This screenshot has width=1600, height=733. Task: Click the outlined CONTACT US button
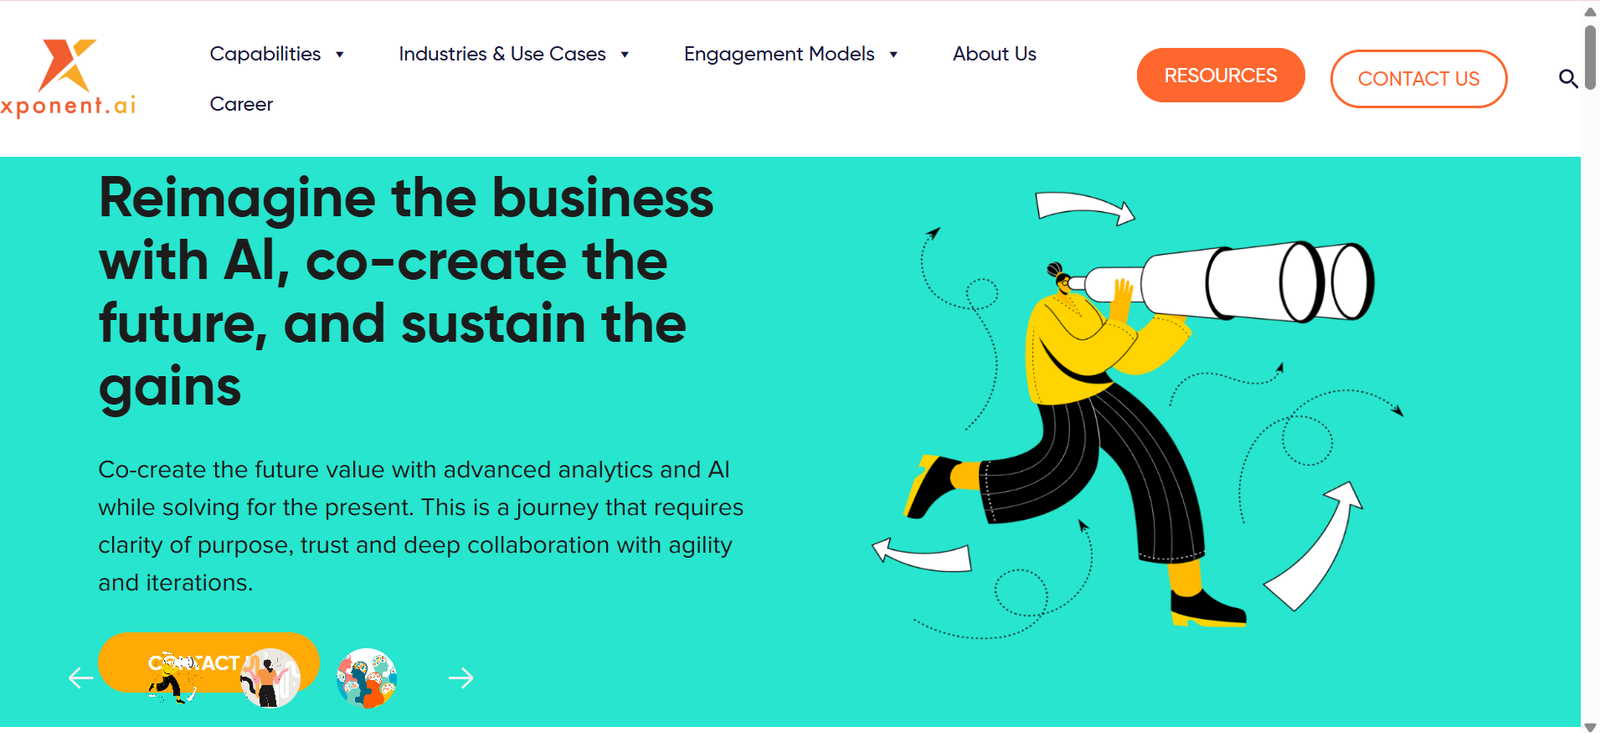pyautogui.click(x=1418, y=79)
